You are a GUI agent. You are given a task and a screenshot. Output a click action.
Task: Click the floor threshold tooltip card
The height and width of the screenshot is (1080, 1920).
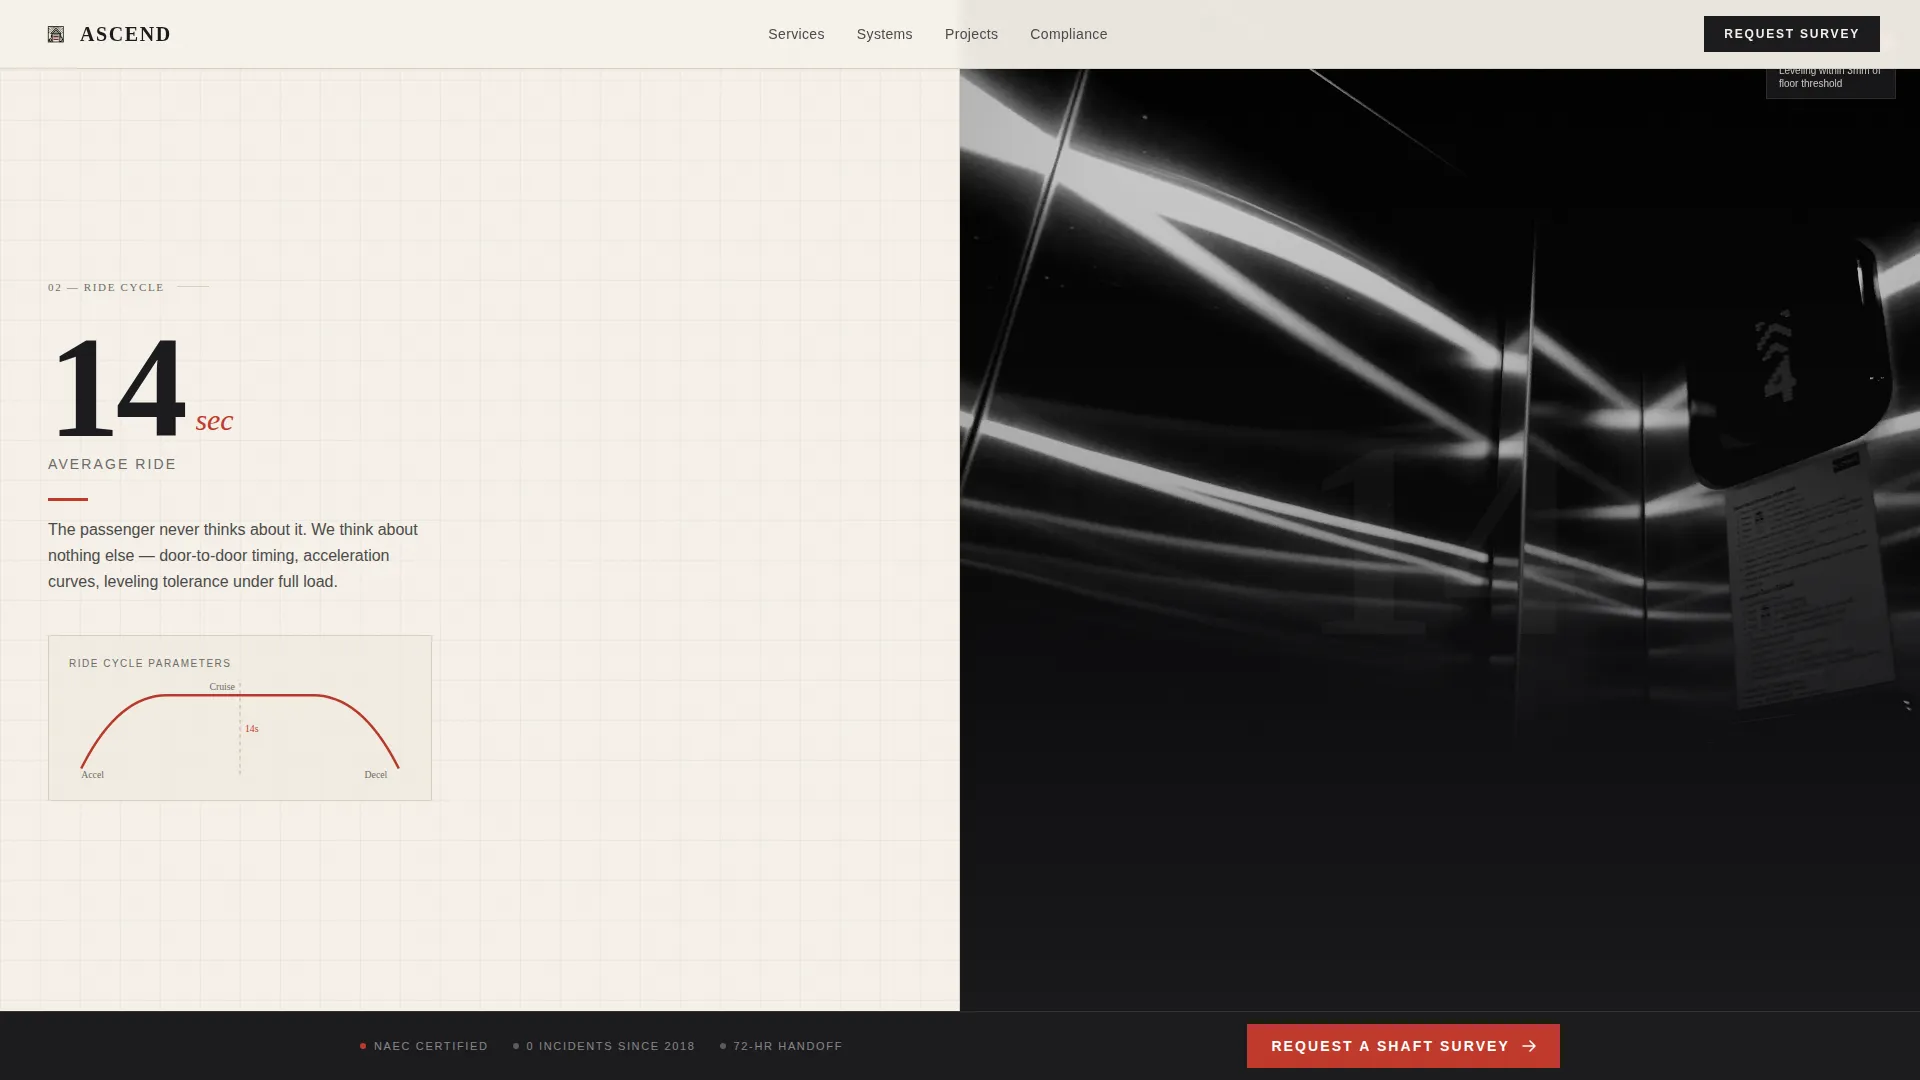1830,83
